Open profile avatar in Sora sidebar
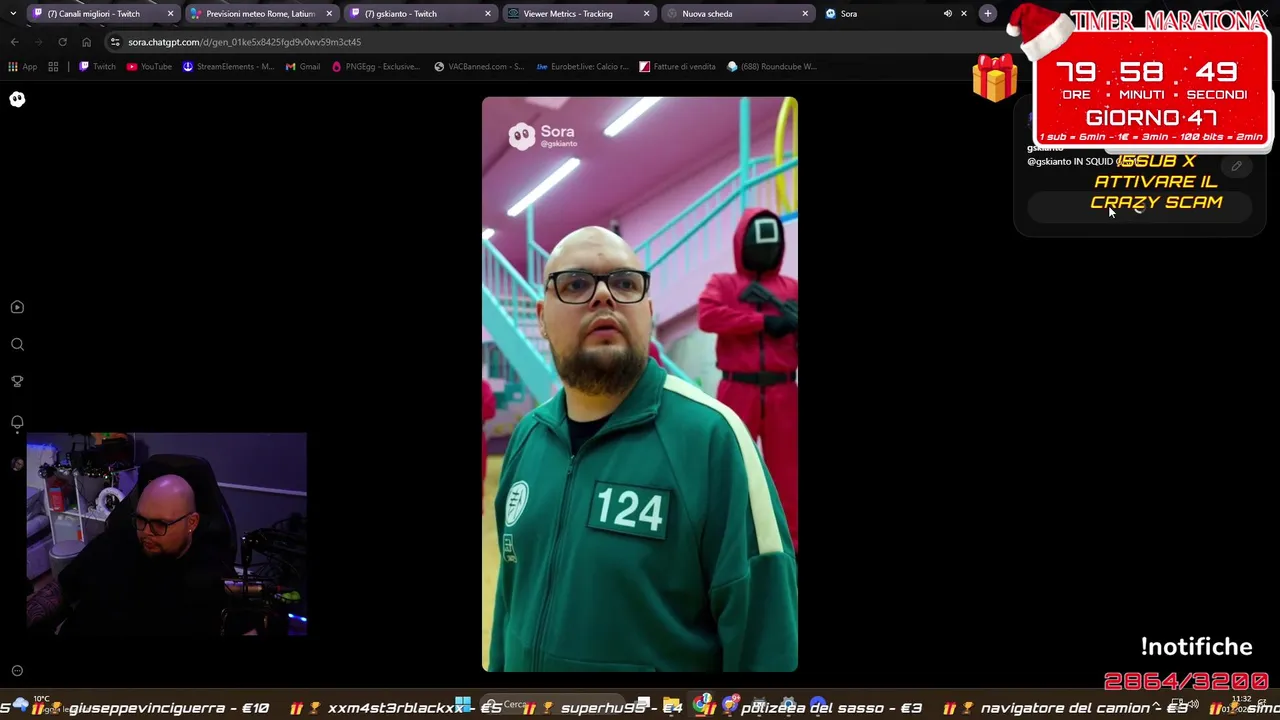The height and width of the screenshot is (720, 1280). point(17,463)
